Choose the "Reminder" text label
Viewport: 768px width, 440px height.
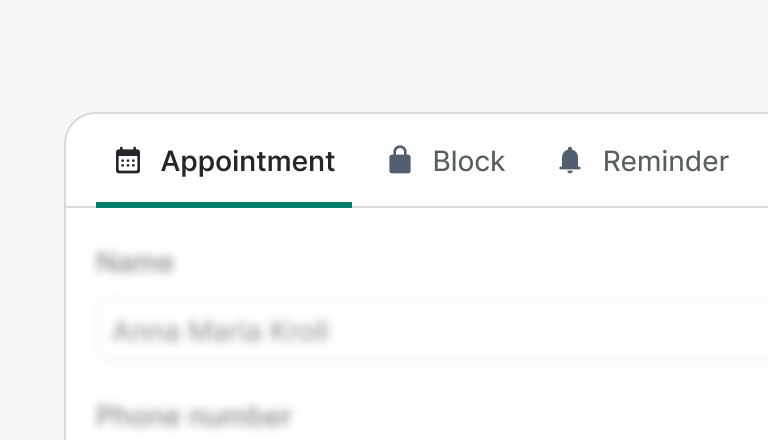tap(665, 162)
